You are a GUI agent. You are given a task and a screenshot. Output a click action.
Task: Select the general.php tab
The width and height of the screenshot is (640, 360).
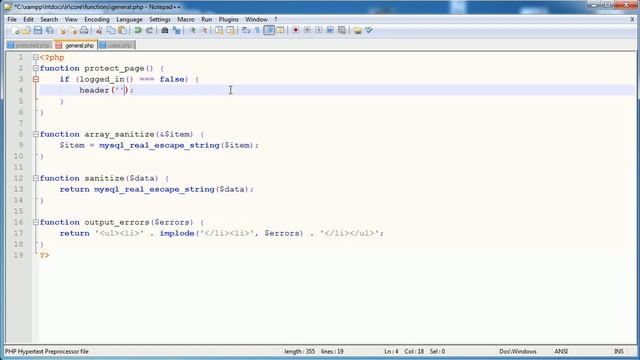(x=75, y=45)
